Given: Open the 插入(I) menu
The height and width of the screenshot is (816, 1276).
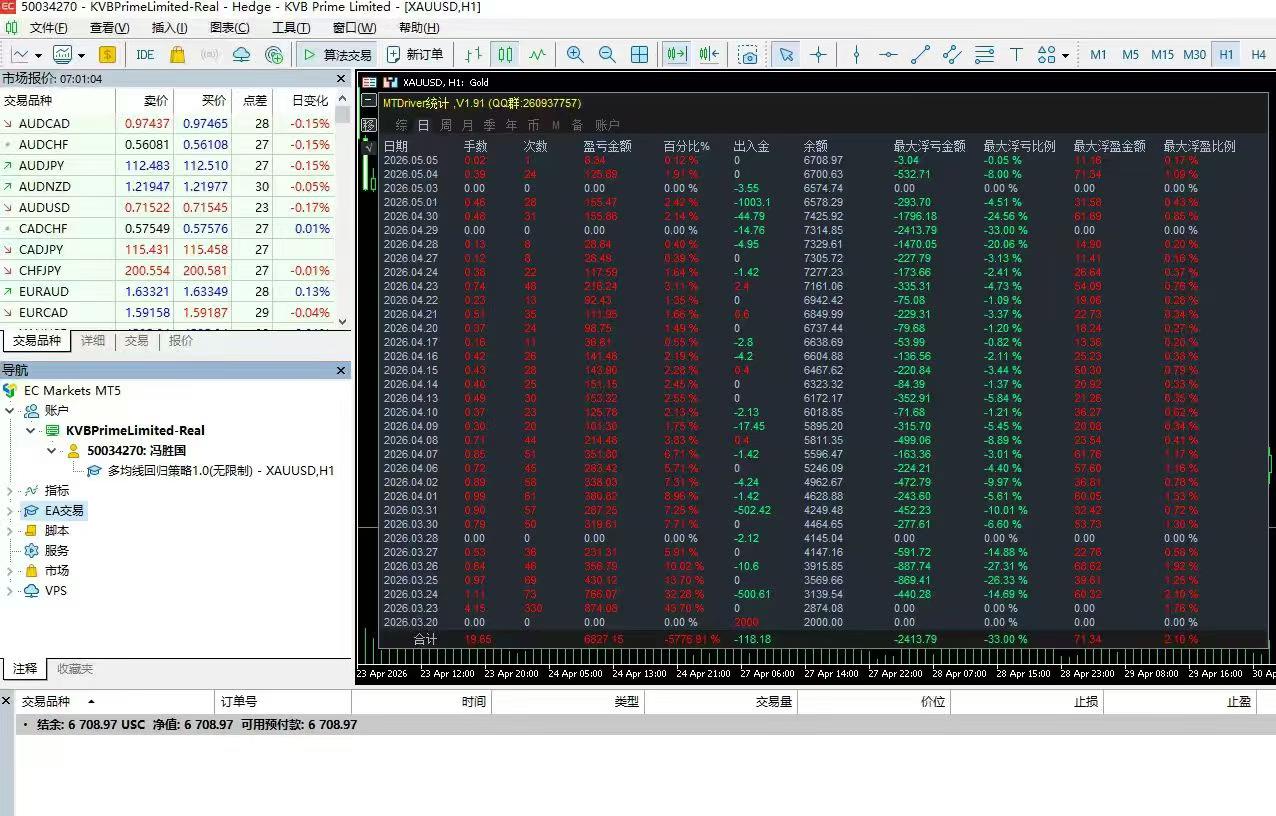Looking at the screenshot, I should click(169, 28).
